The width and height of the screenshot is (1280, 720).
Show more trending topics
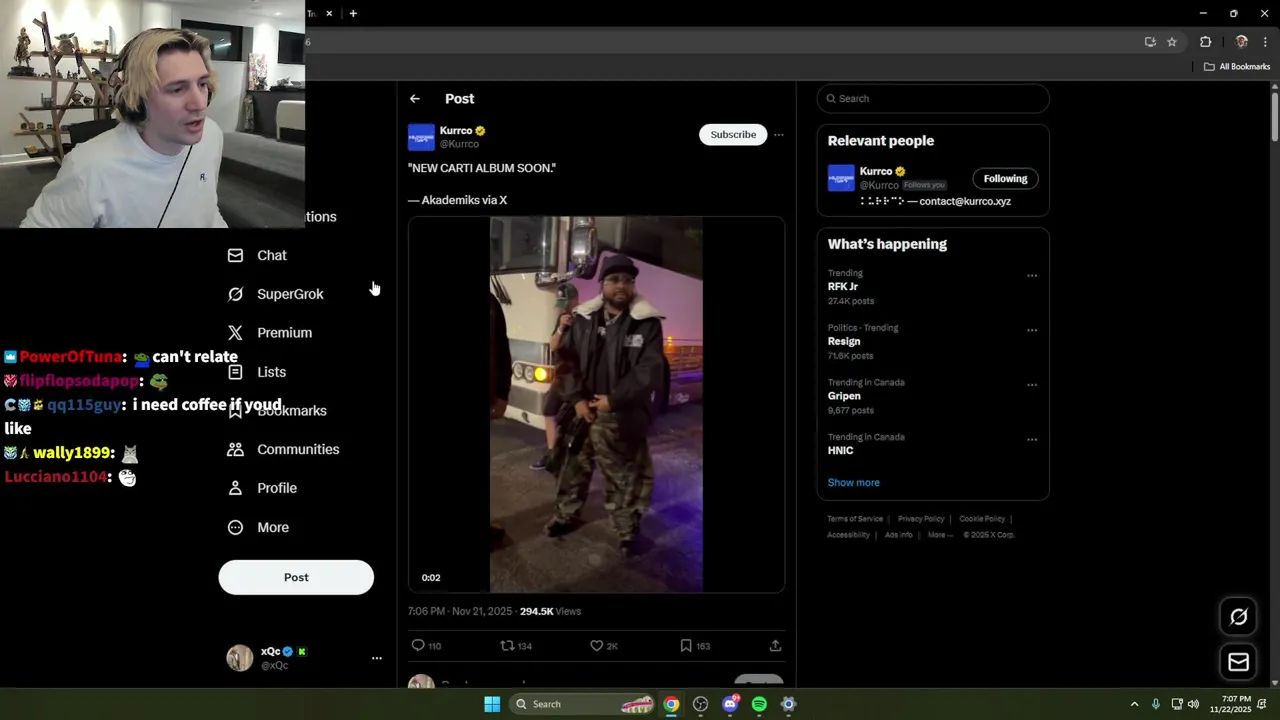point(853,482)
